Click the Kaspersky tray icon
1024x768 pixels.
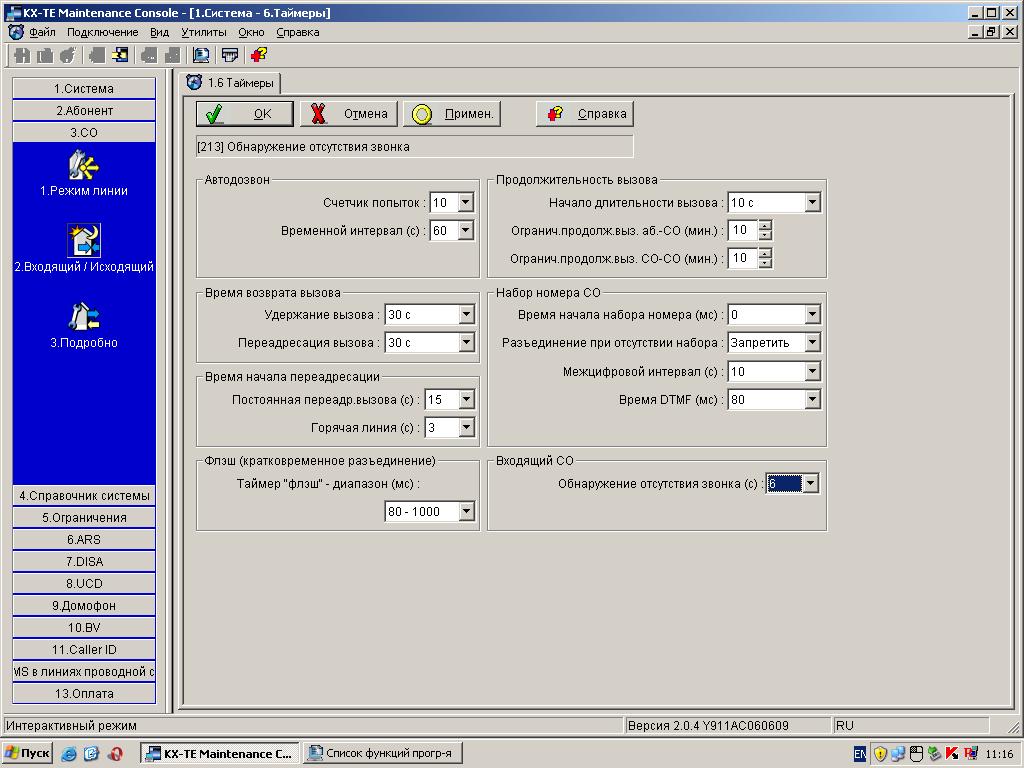952,754
